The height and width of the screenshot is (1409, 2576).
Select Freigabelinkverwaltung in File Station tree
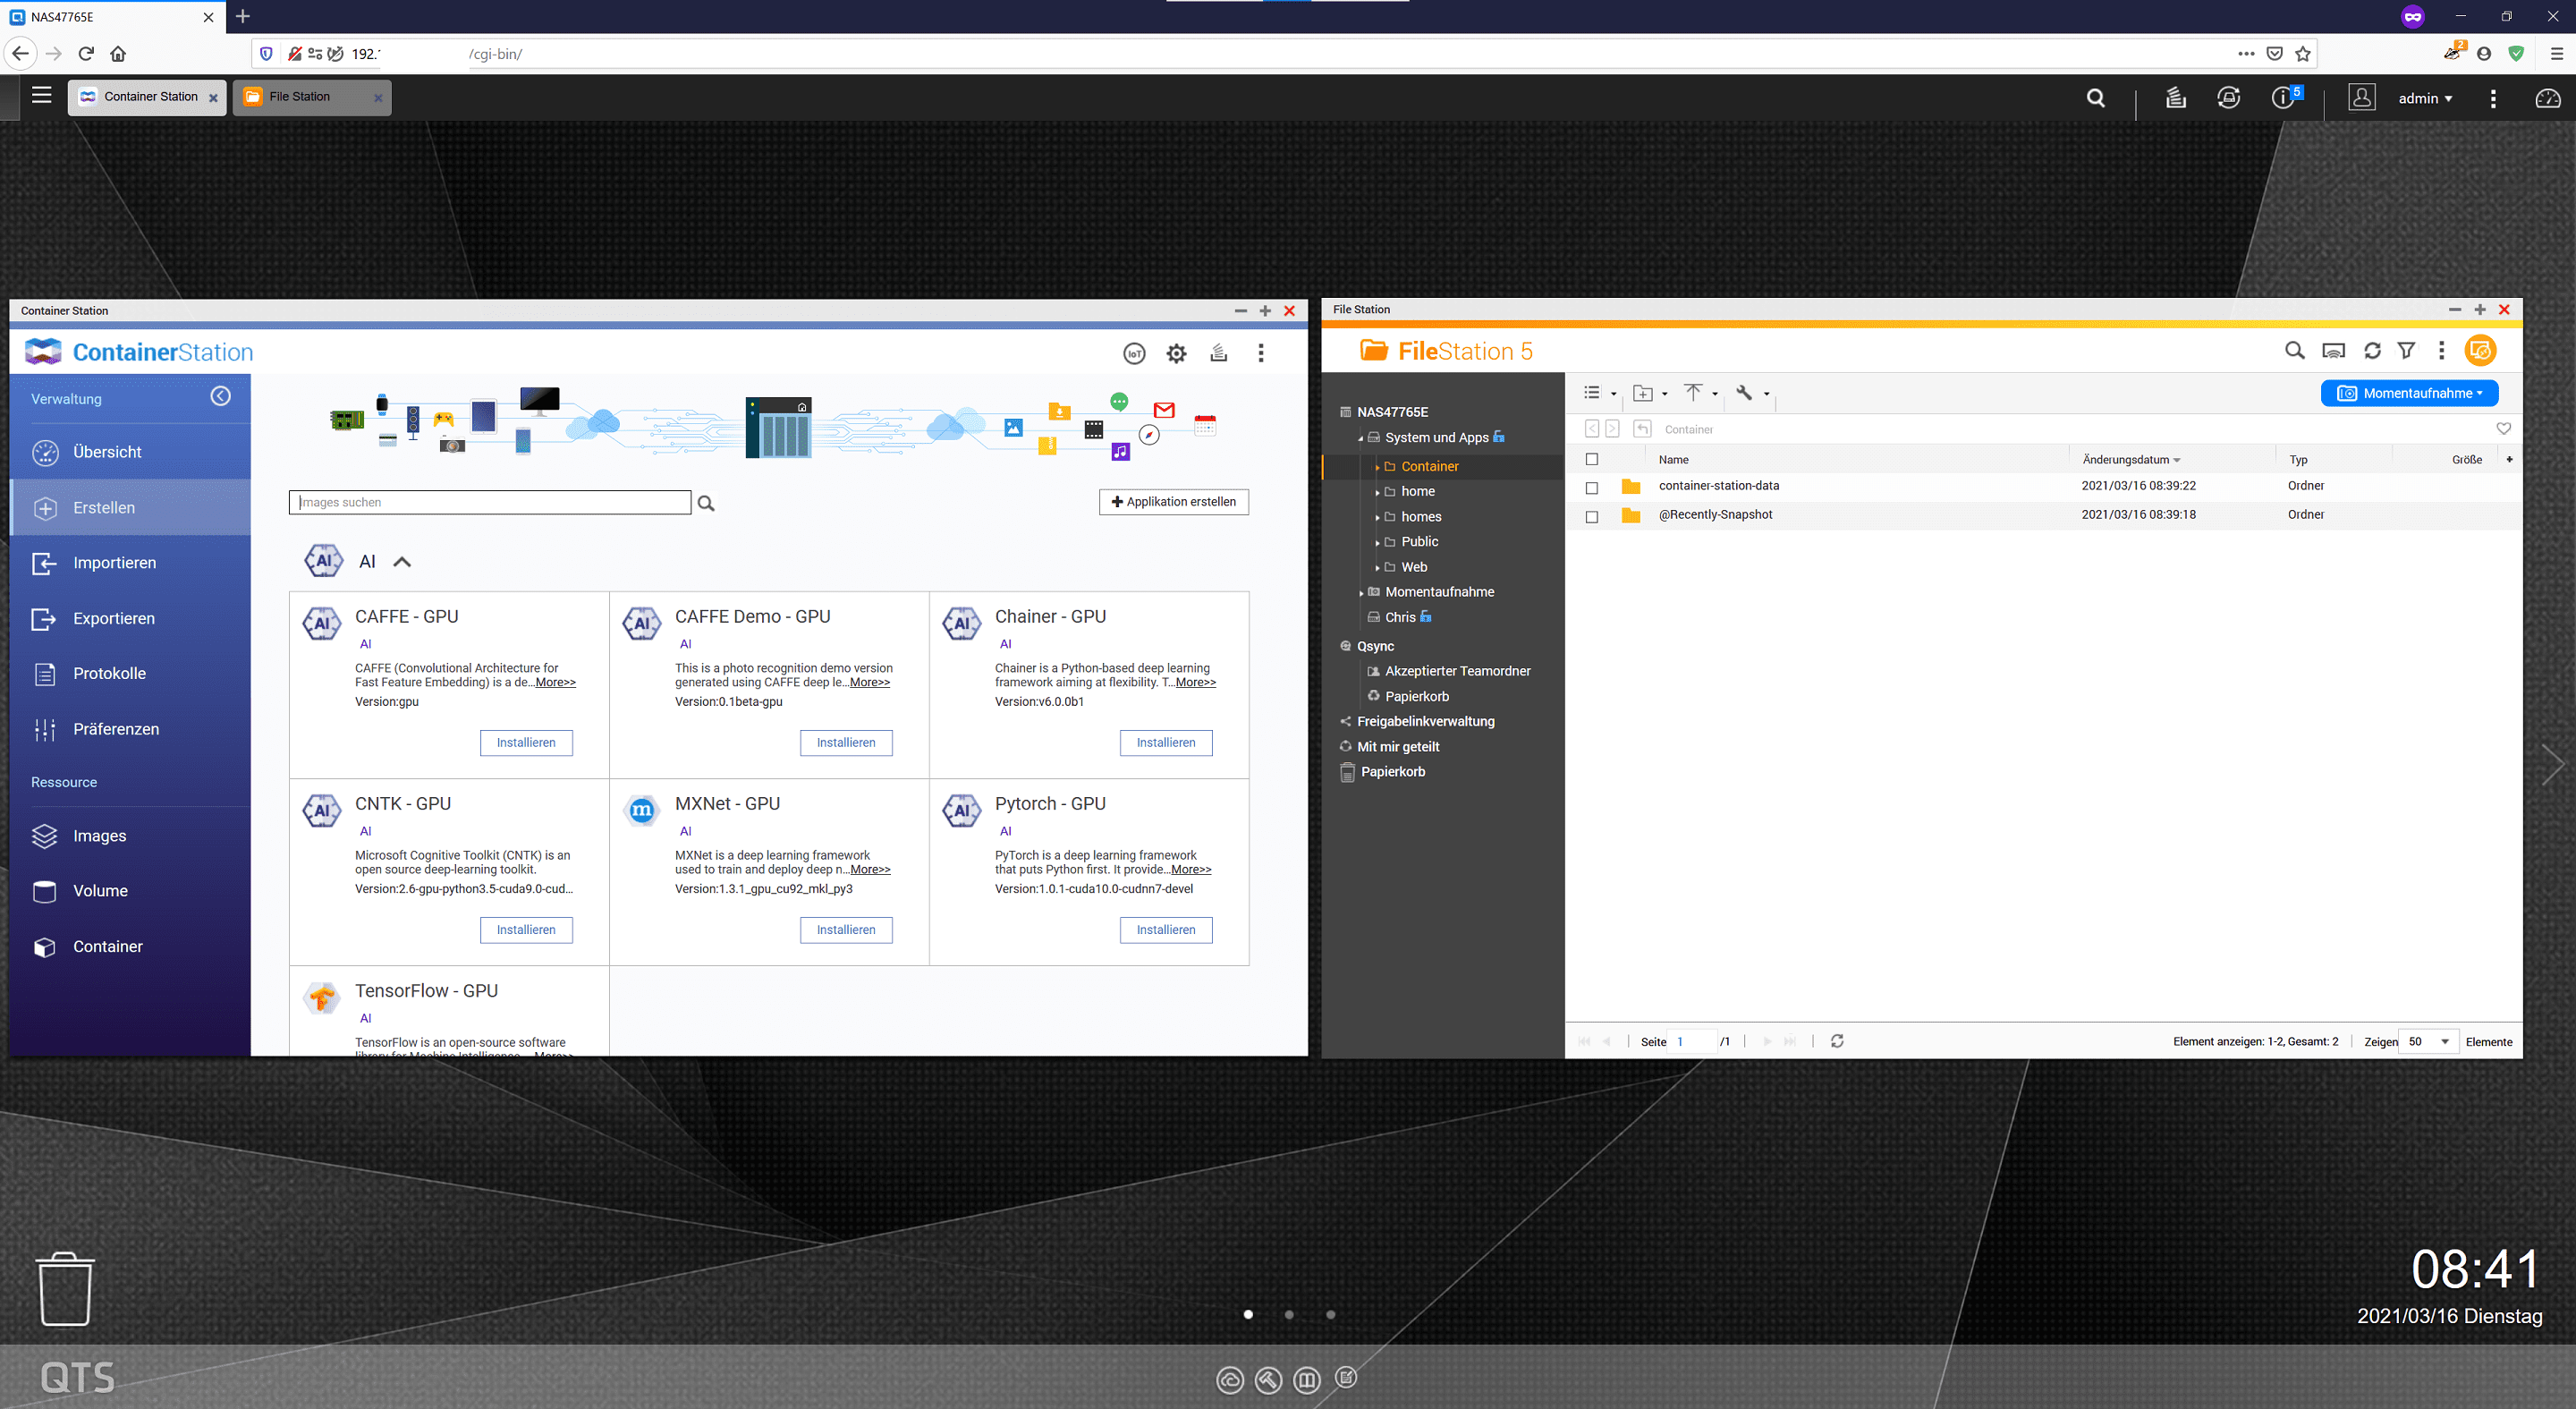(1425, 721)
